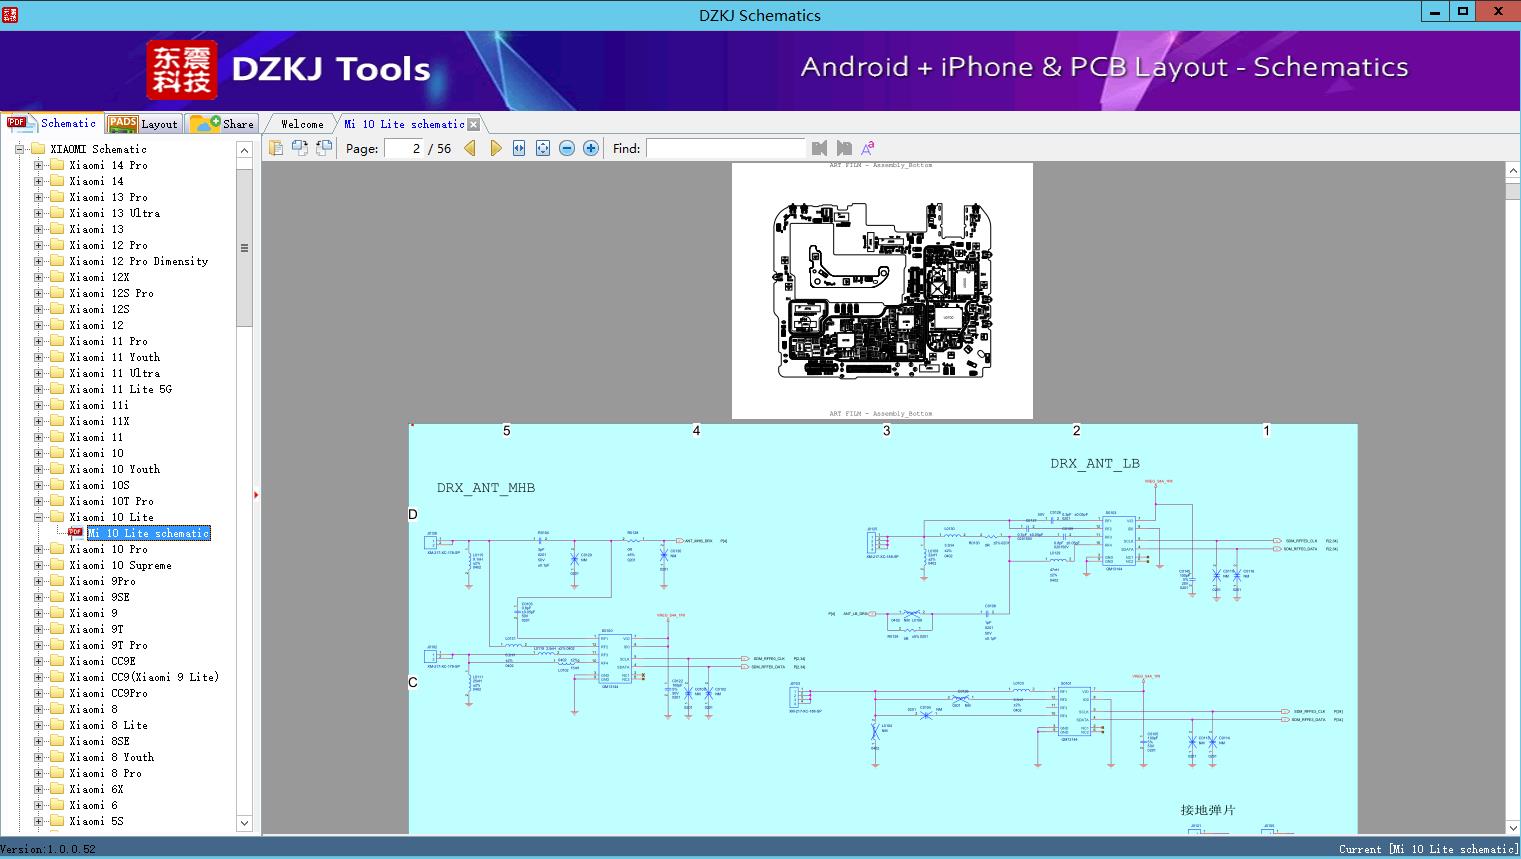Select Xiaomi 11 Youth tree entry
This screenshot has width=1521, height=859.
pyautogui.click(x=115, y=357)
